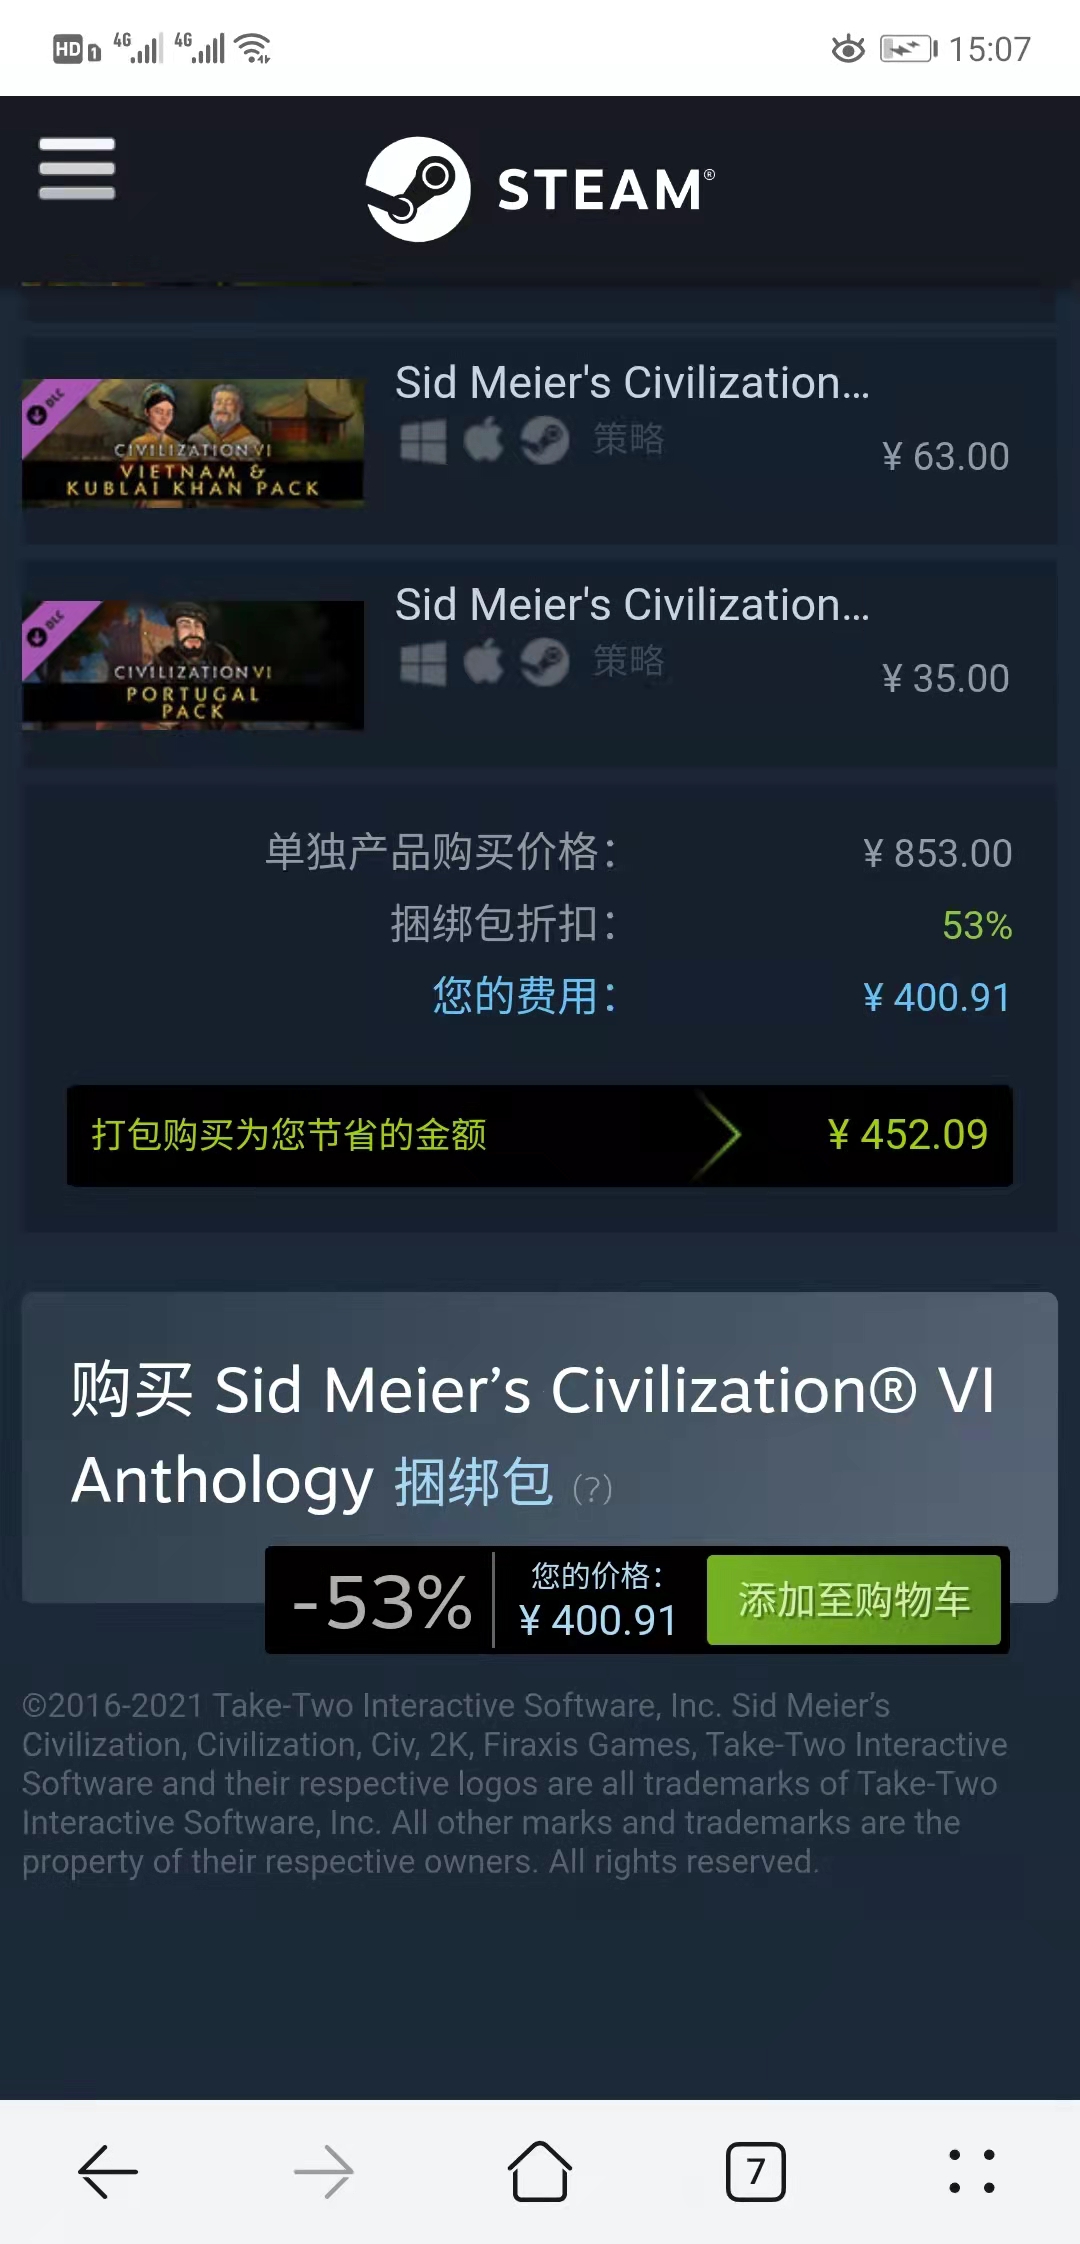The image size is (1080, 2244).
Task: Tap the Steam icon on Portugal pack row
Action: (x=545, y=662)
